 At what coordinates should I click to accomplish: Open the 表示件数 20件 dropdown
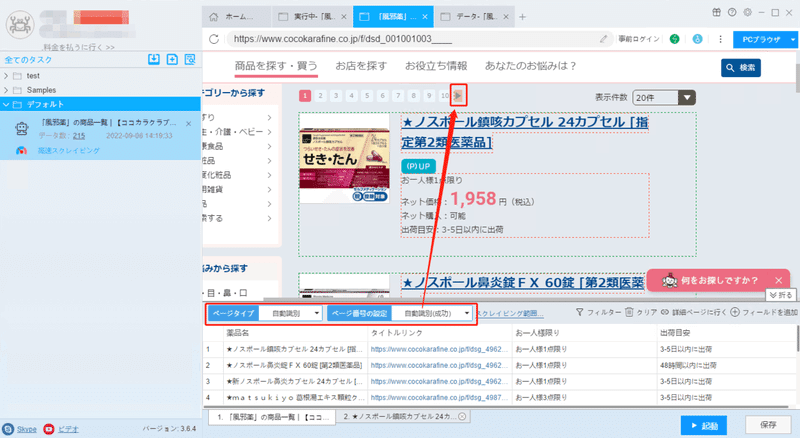[x=664, y=98]
